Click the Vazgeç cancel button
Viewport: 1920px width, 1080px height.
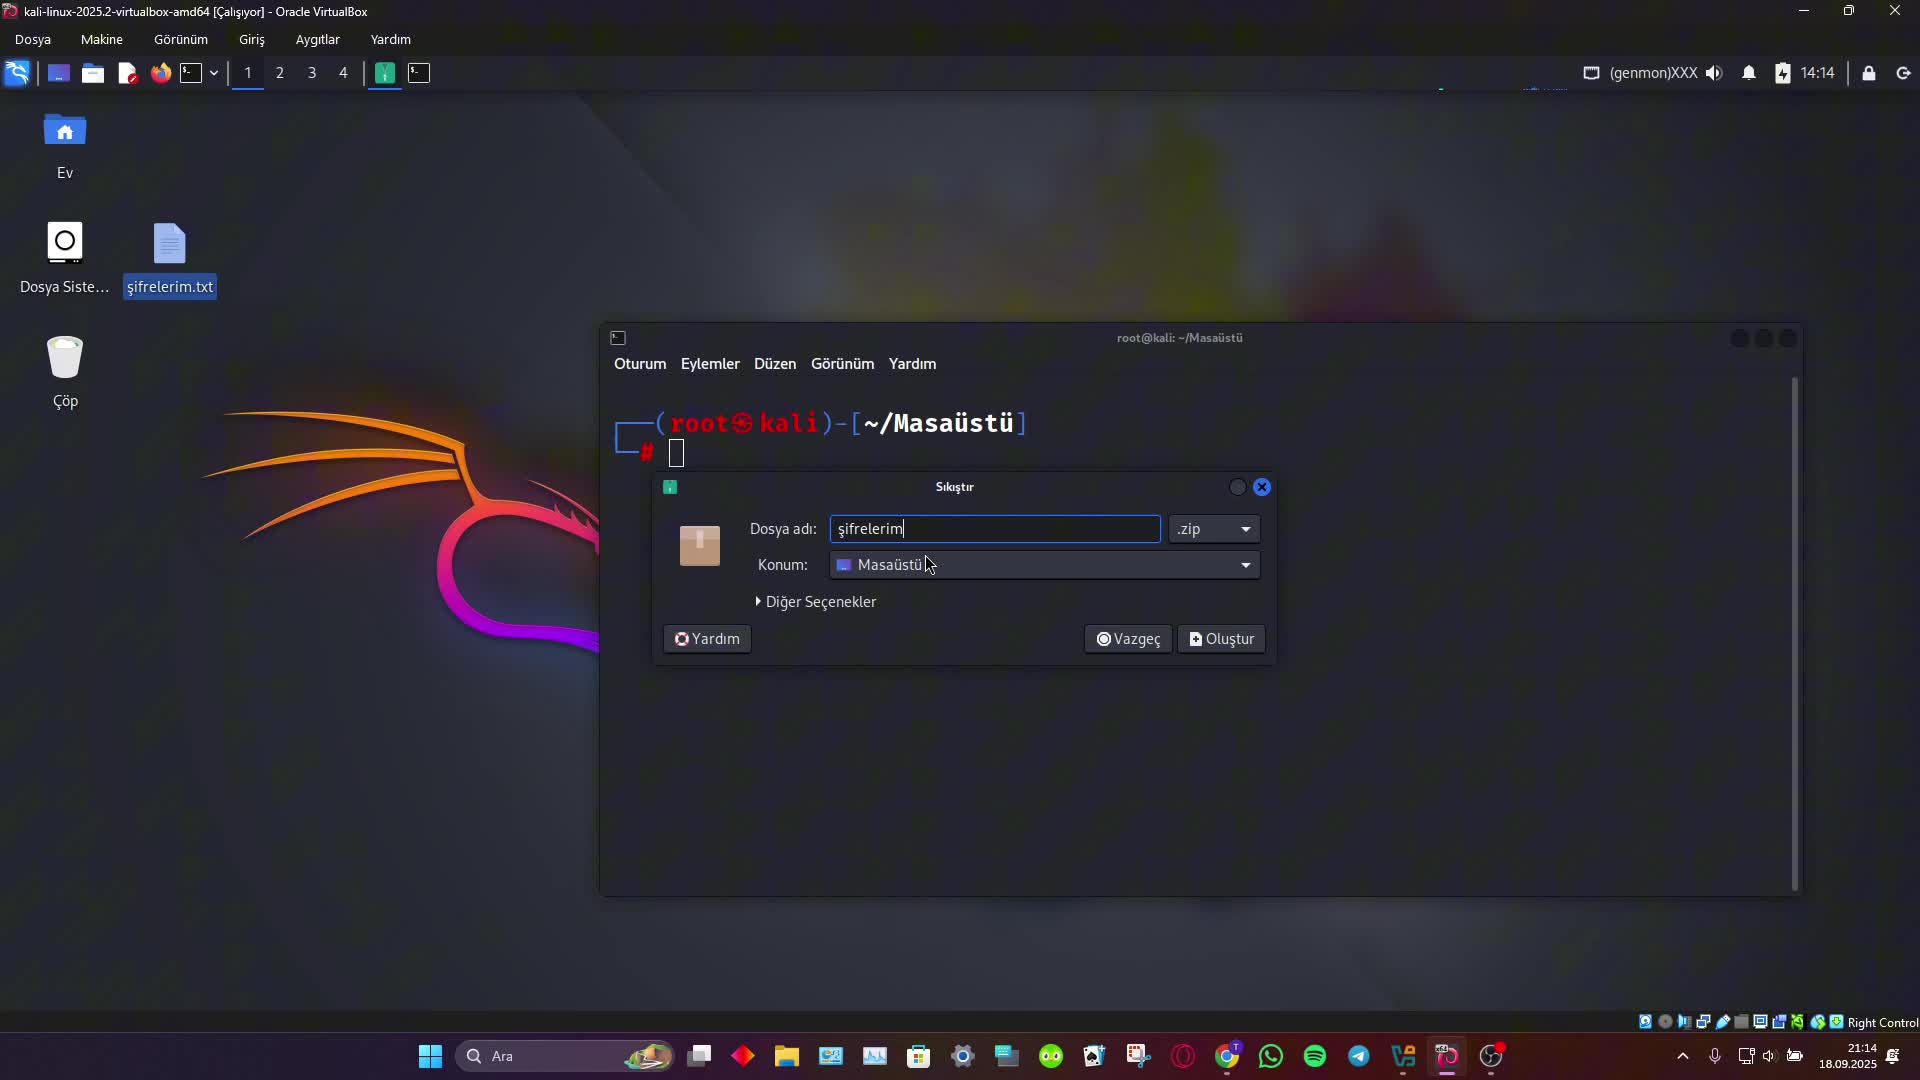coord(1128,639)
